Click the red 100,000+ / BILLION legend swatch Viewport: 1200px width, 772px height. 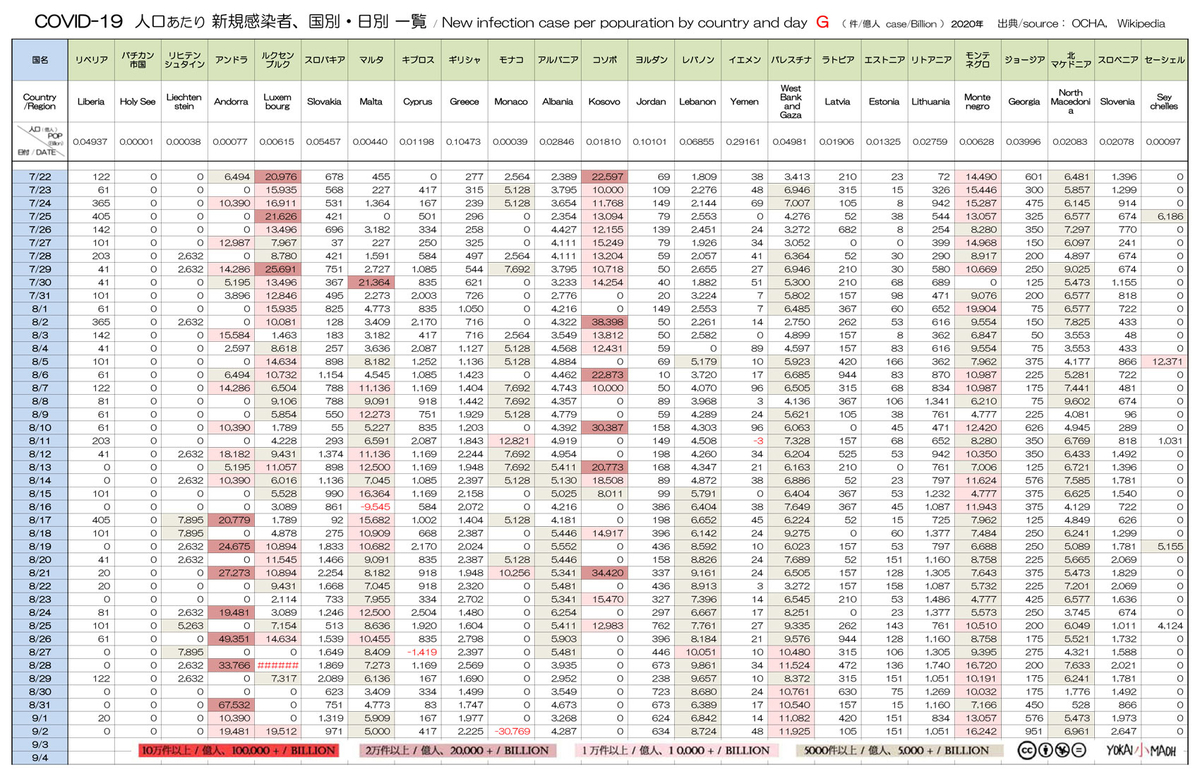(241, 750)
